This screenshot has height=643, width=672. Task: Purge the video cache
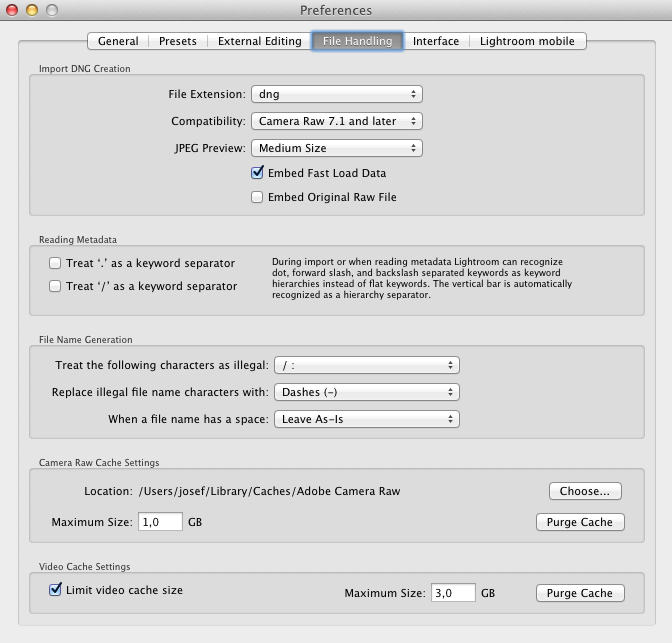pyautogui.click(x=580, y=593)
